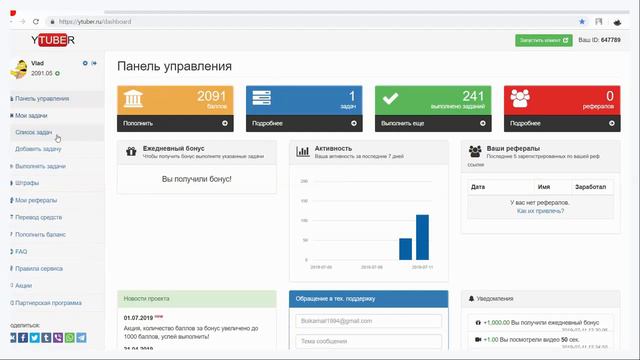Click the browser address bar
The image size is (640, 360).
point(310,22)
